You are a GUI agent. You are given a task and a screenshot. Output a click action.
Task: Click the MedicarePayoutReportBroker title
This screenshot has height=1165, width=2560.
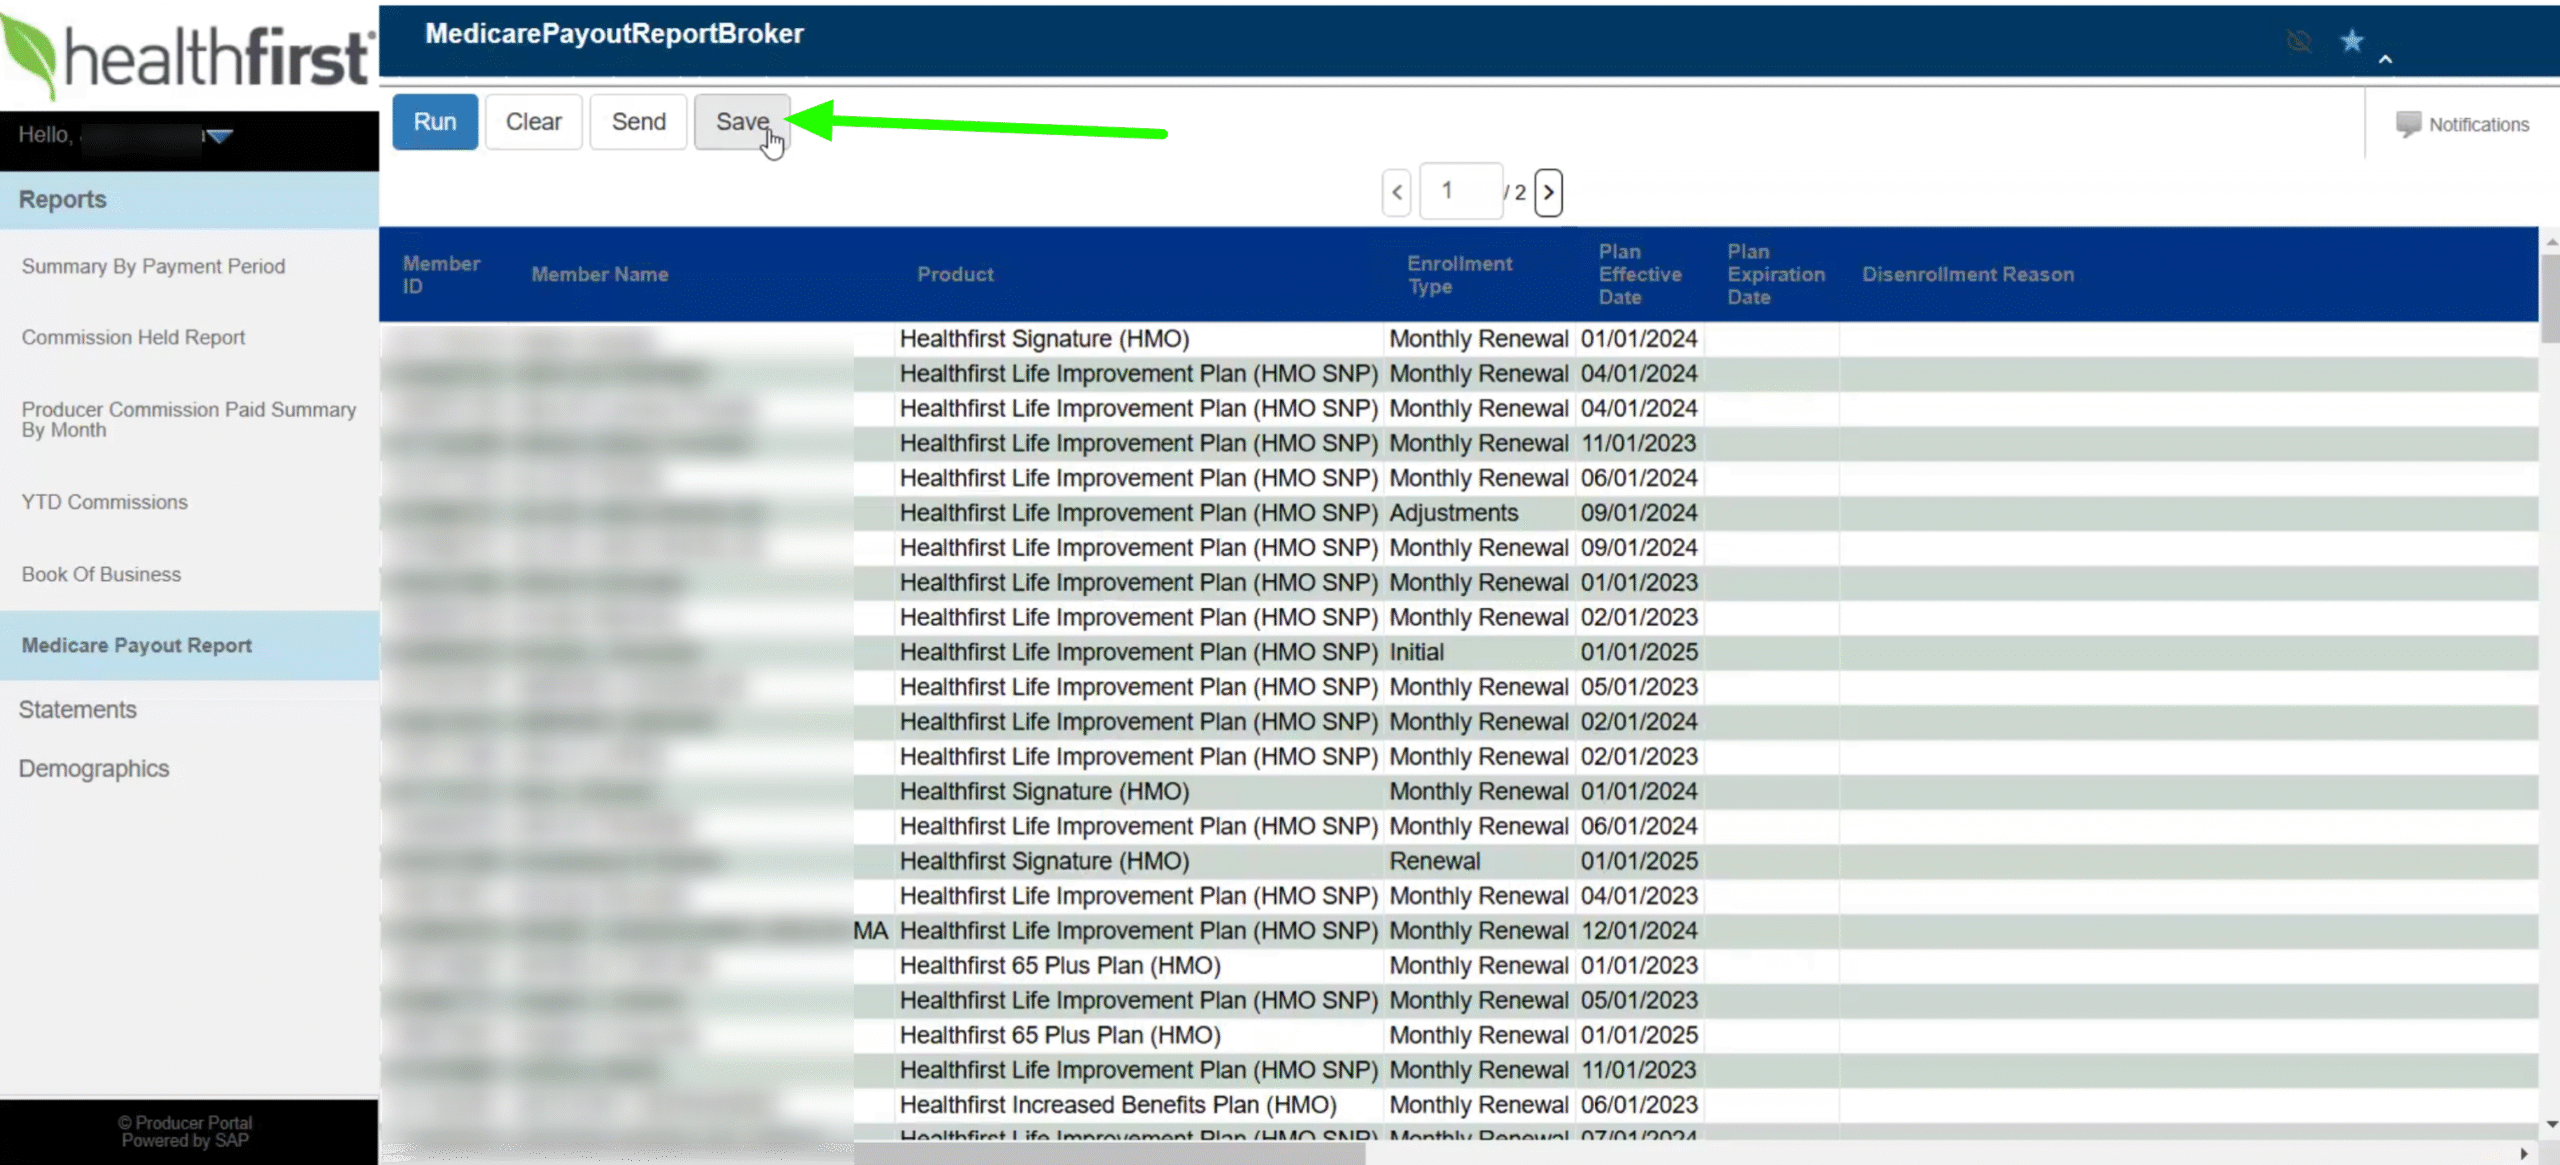pos(614,34)
